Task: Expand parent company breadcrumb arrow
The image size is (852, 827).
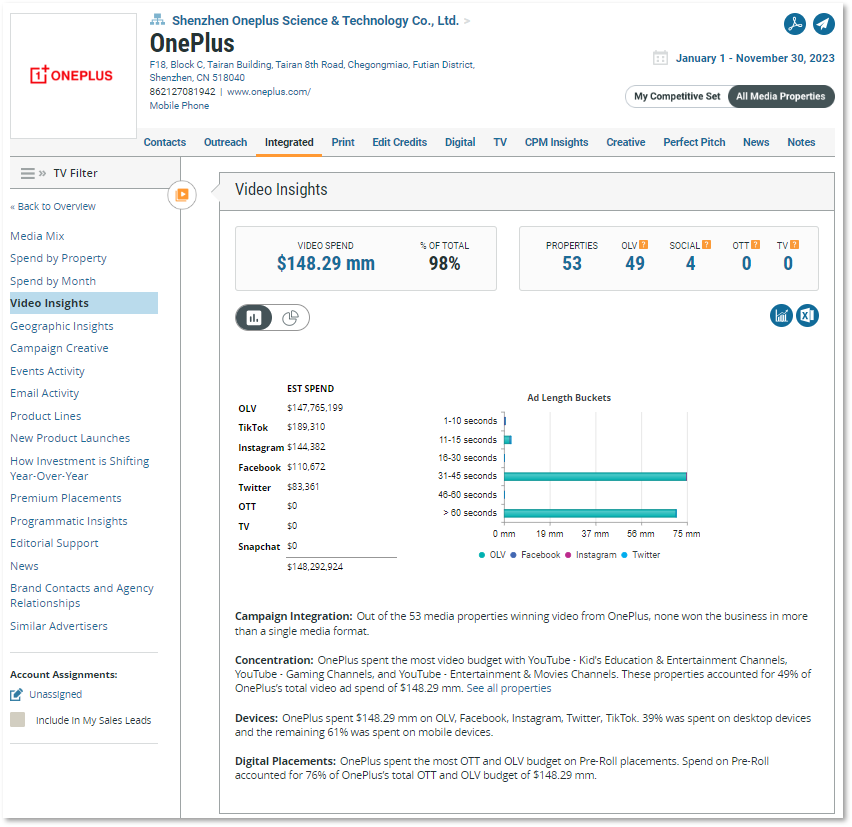Action: (x=467, y=21)
